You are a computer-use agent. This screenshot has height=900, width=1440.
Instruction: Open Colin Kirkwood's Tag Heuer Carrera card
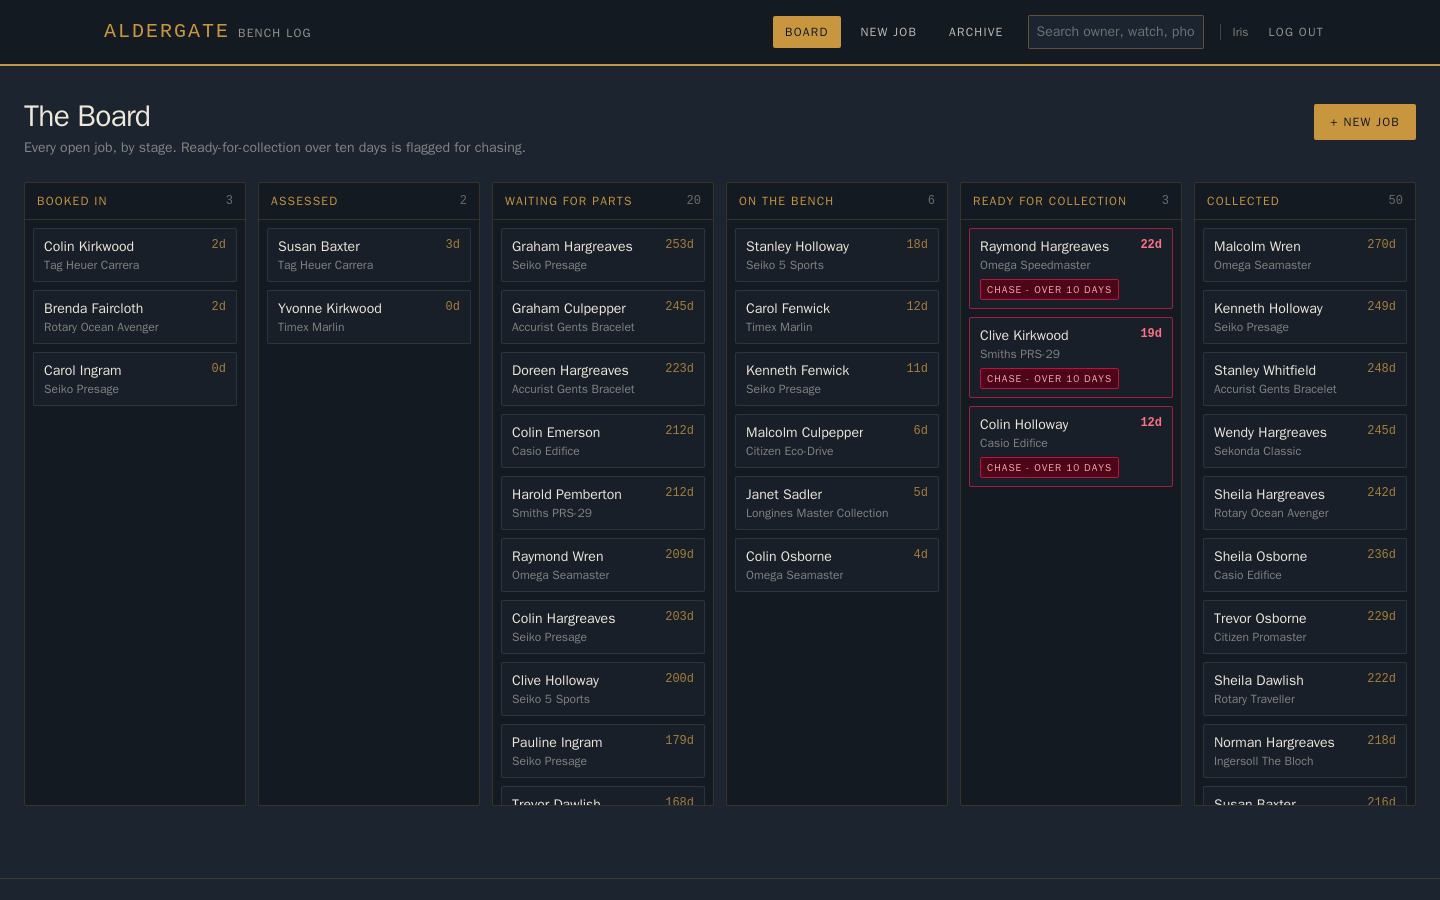[x=135, y=255]
